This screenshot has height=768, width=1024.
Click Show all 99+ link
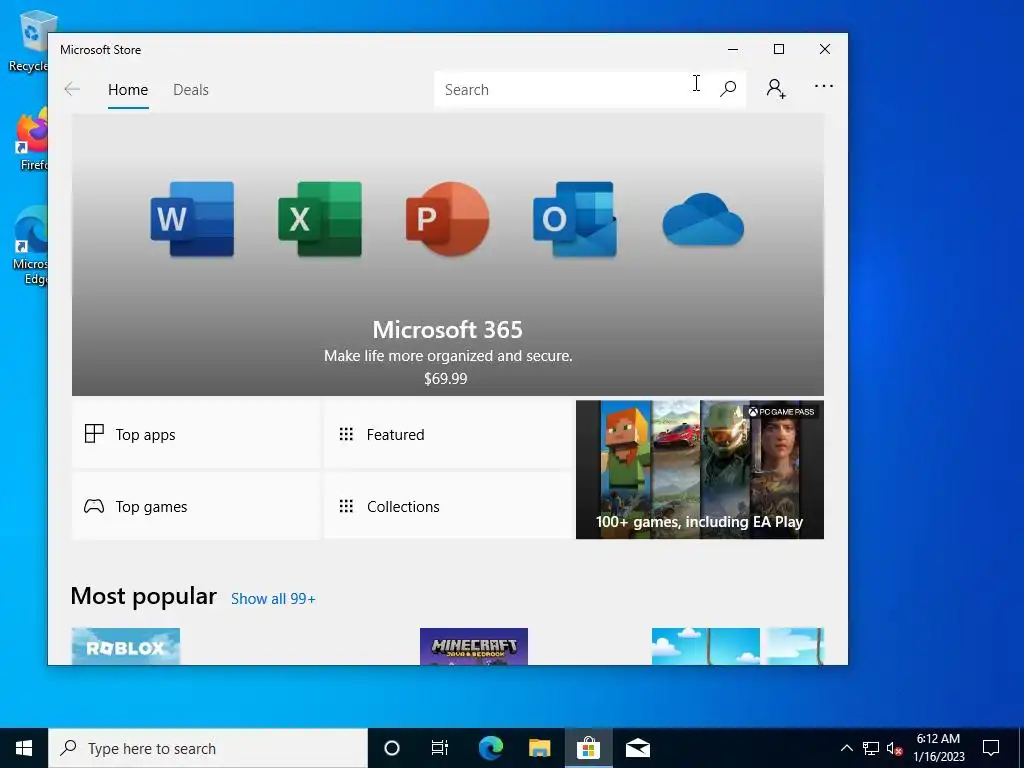pos(273,599)
